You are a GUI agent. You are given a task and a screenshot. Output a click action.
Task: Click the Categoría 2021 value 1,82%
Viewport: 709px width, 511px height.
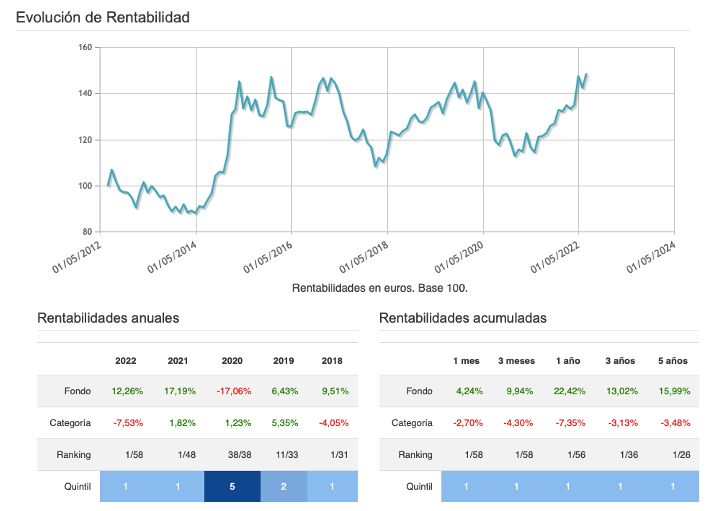pos(179,423)
